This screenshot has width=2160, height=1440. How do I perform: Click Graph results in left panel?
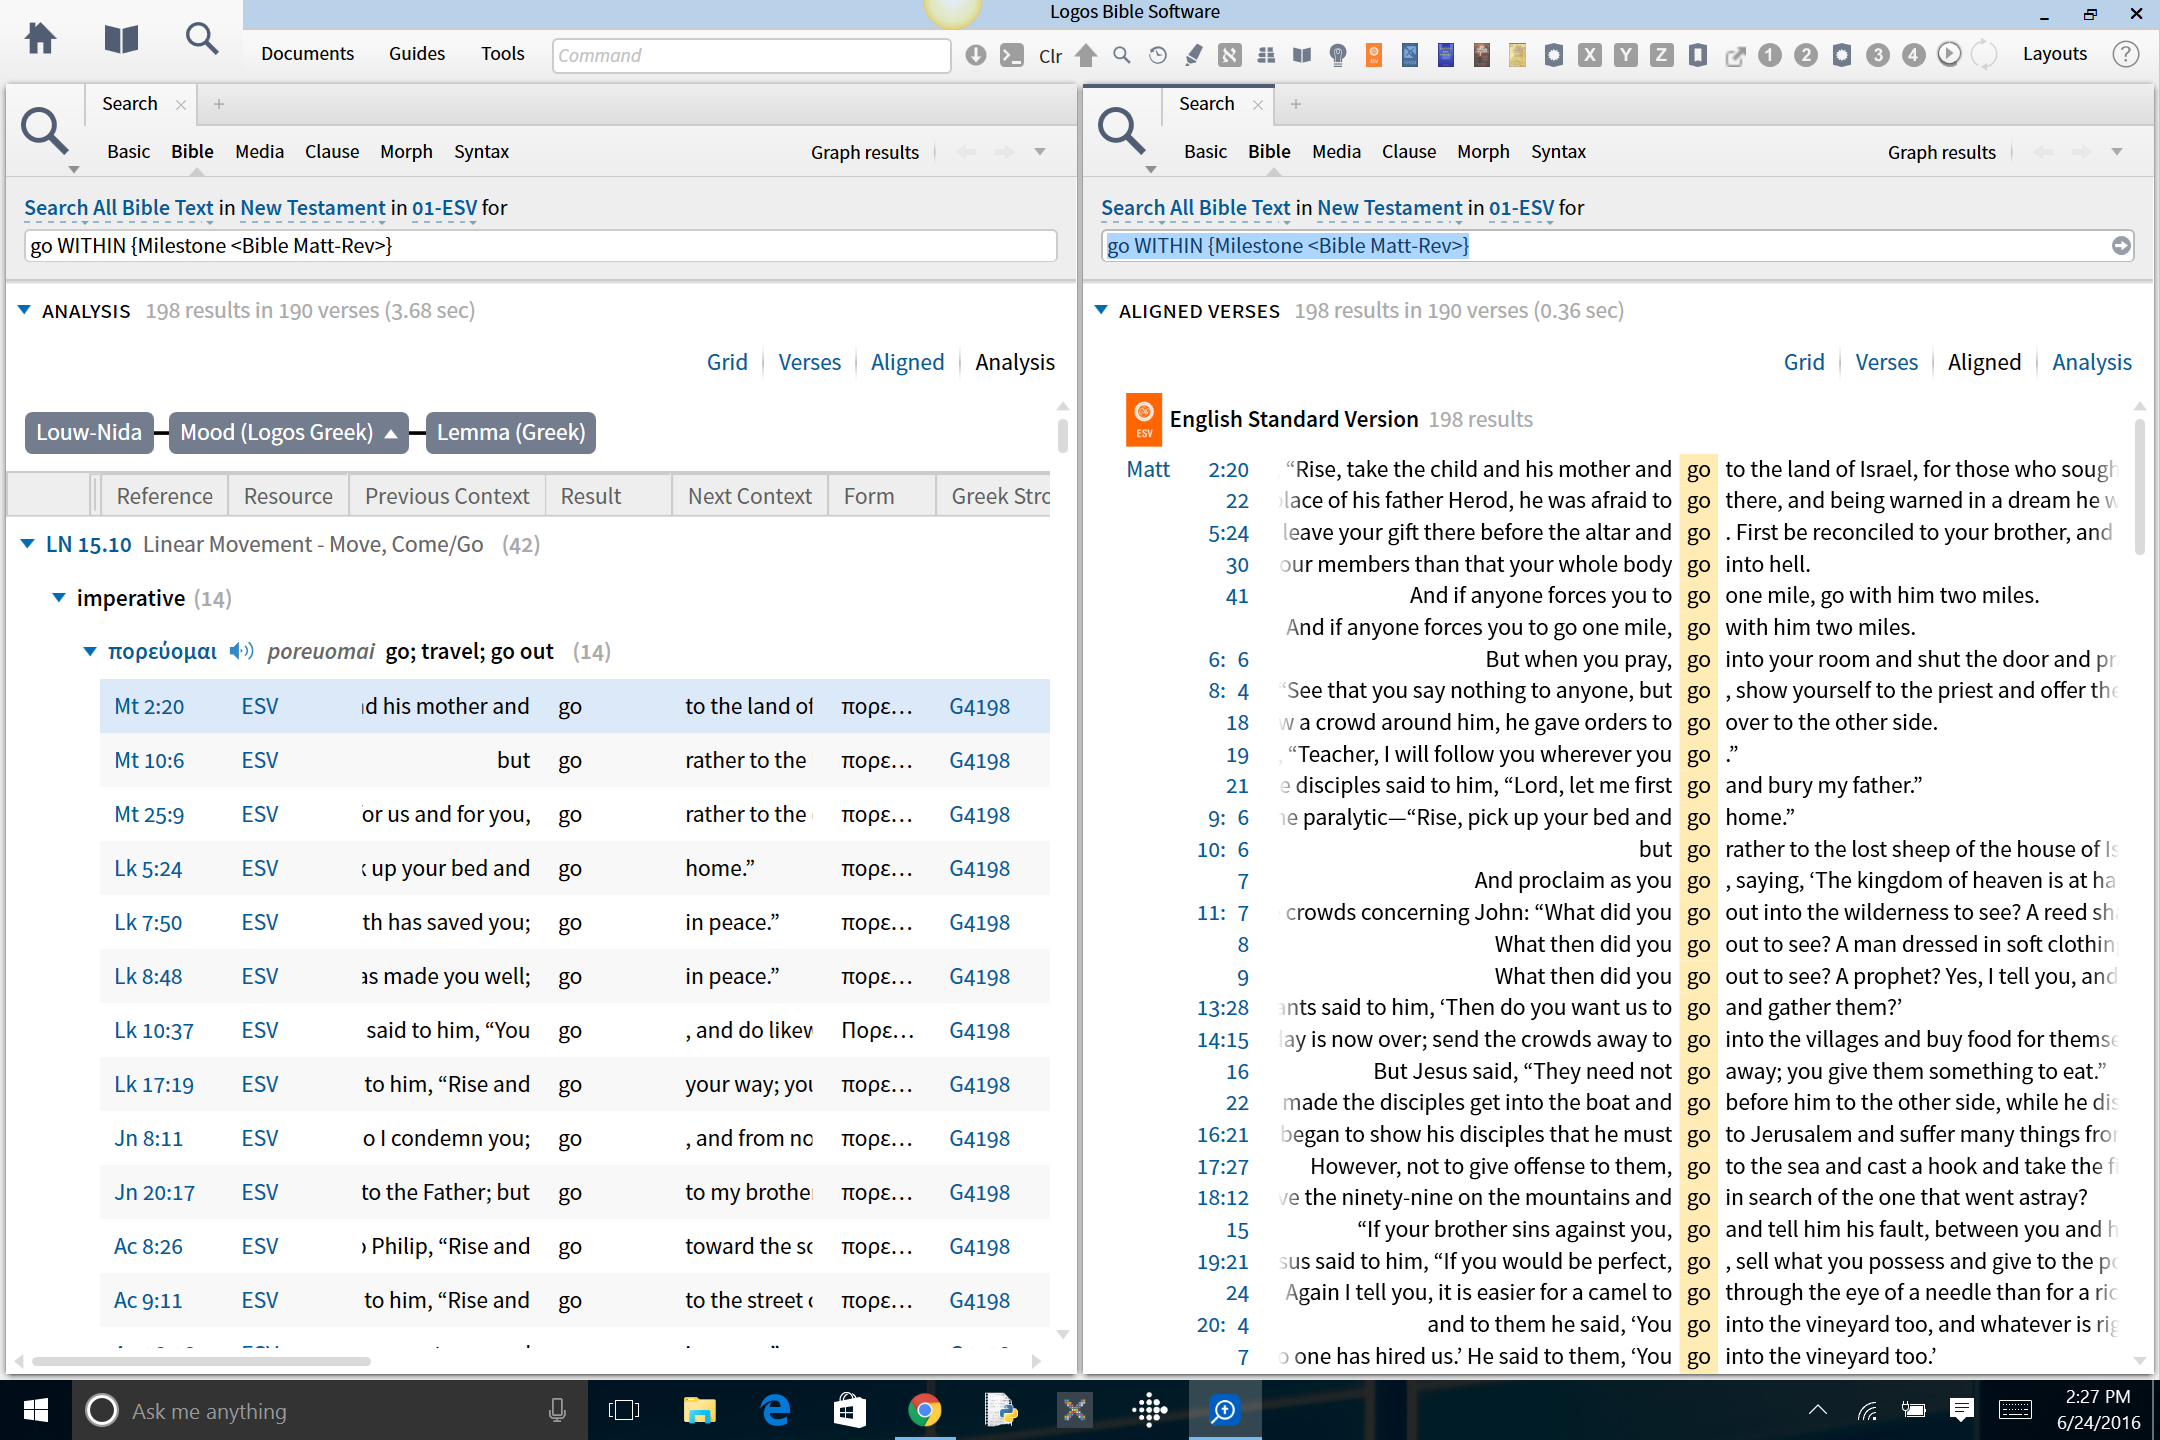point(864,152)
